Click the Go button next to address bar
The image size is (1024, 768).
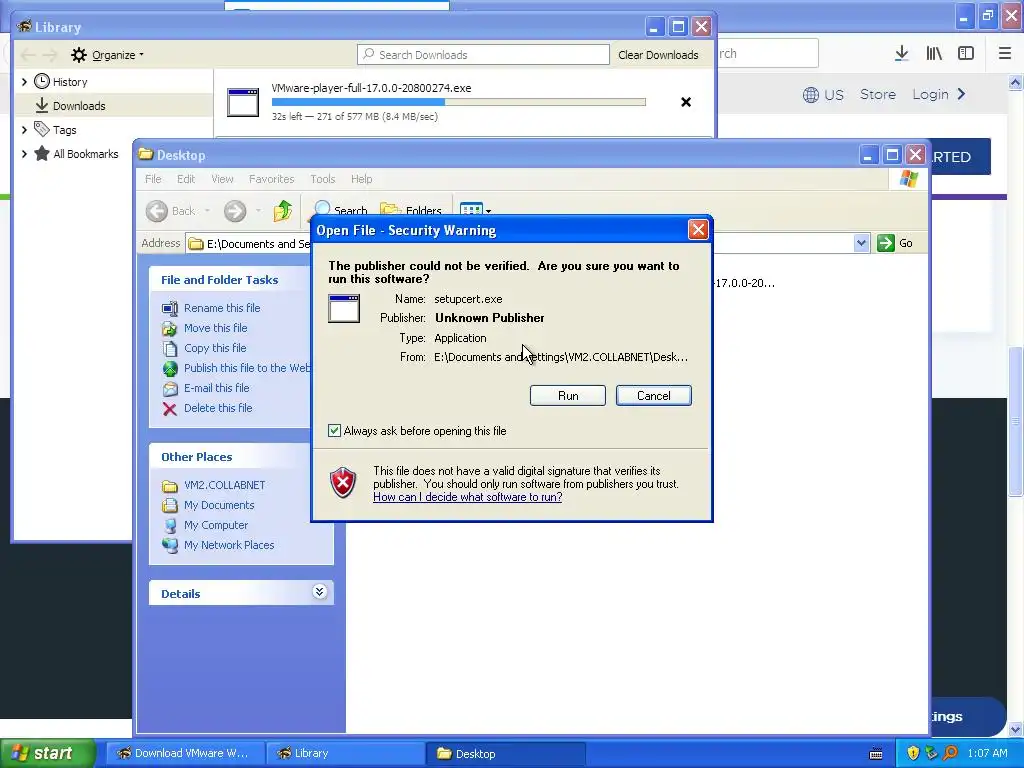[x=895, y=243]
